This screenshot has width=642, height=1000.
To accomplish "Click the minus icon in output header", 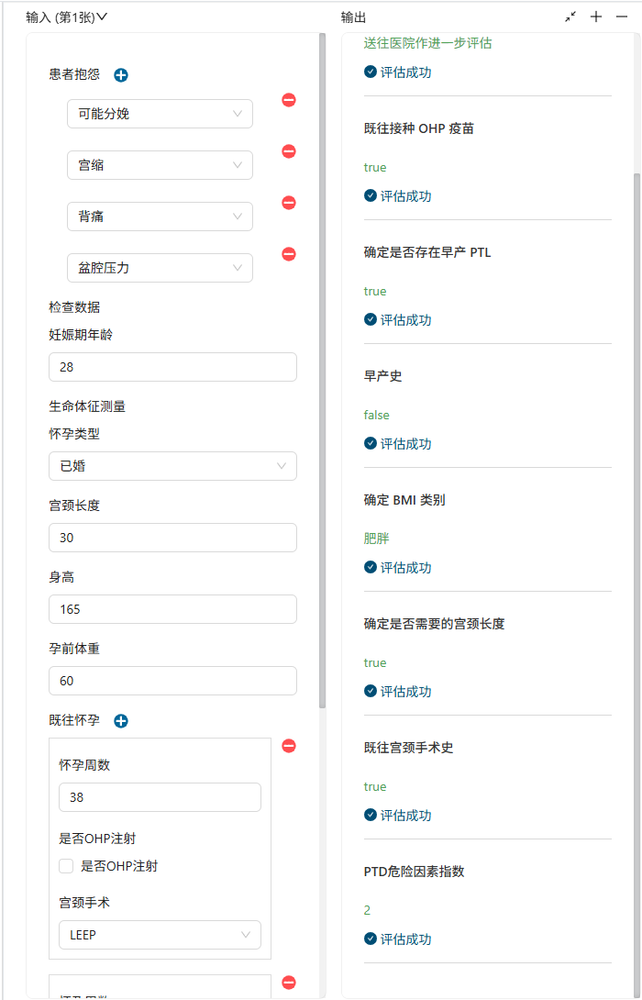I will [x=622, y=17].
